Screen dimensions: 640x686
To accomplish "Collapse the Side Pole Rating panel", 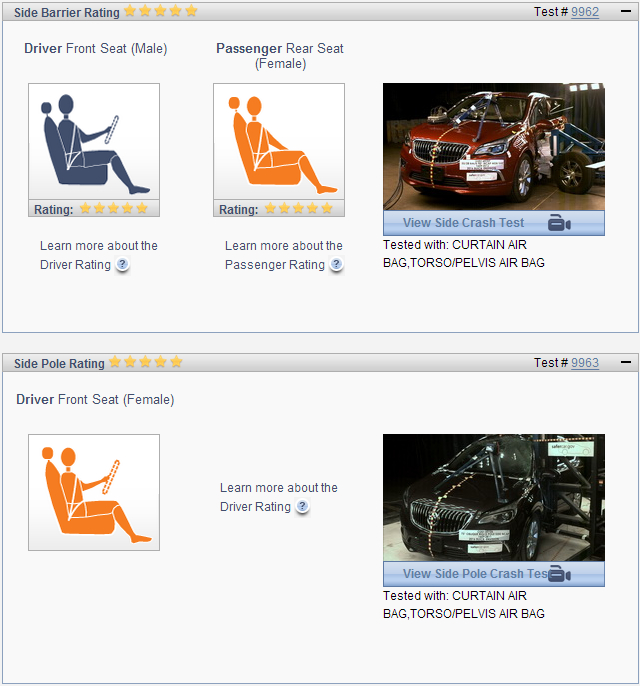I will (626, 363).
